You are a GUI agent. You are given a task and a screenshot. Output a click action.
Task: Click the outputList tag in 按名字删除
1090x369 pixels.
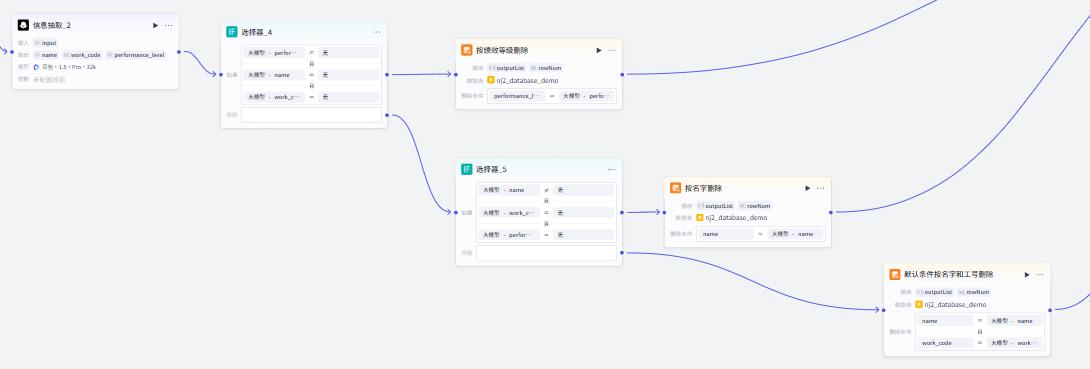[715, 205]
